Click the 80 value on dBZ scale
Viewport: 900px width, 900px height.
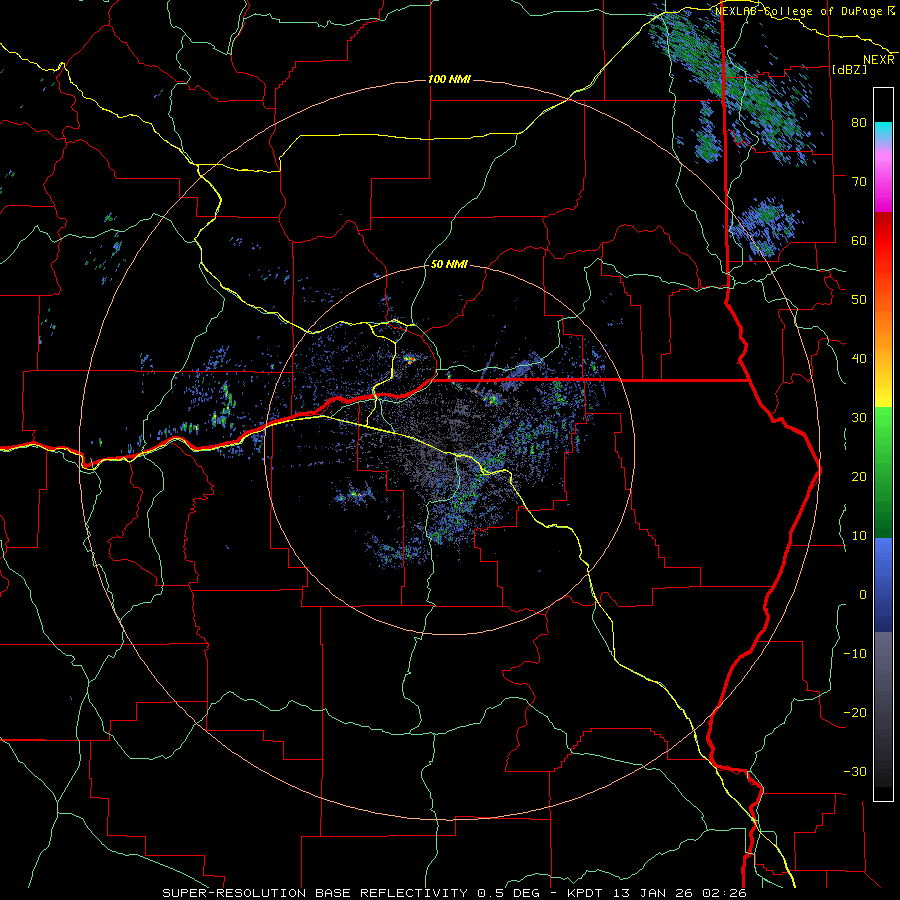pos(859,122)
